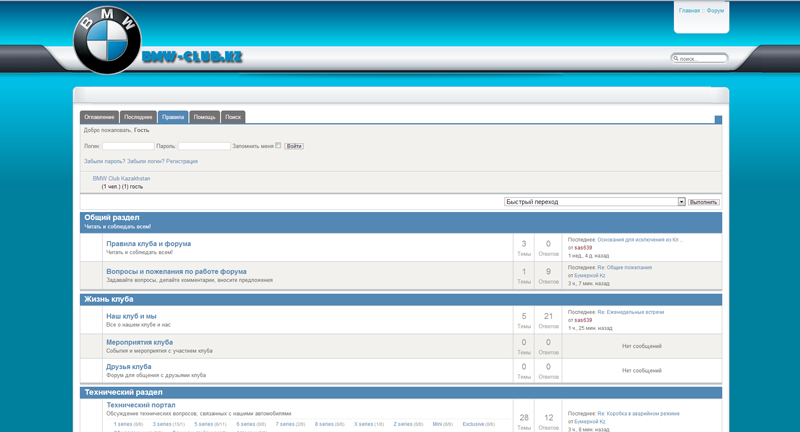Open the Регистрация link
The image size is (800, 432).
coord(182,161)
